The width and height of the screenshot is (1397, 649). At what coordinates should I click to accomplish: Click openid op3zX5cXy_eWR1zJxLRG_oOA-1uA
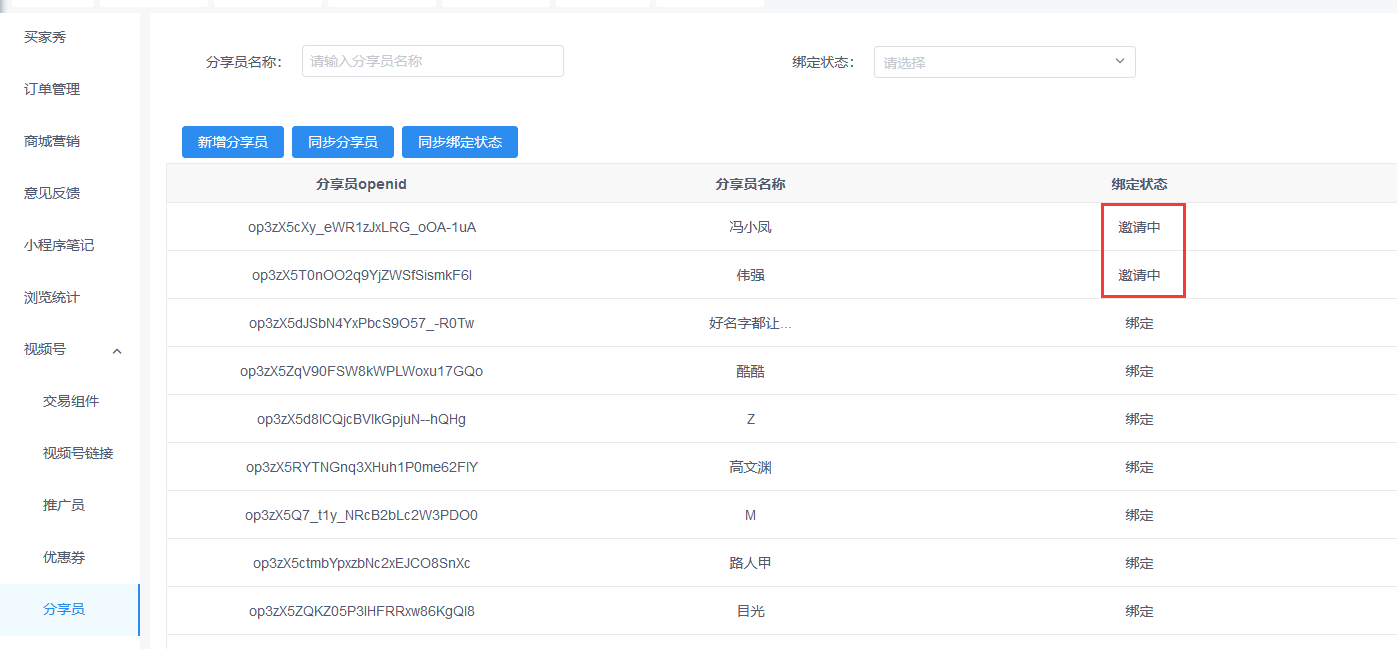click(x=362, y=227)
